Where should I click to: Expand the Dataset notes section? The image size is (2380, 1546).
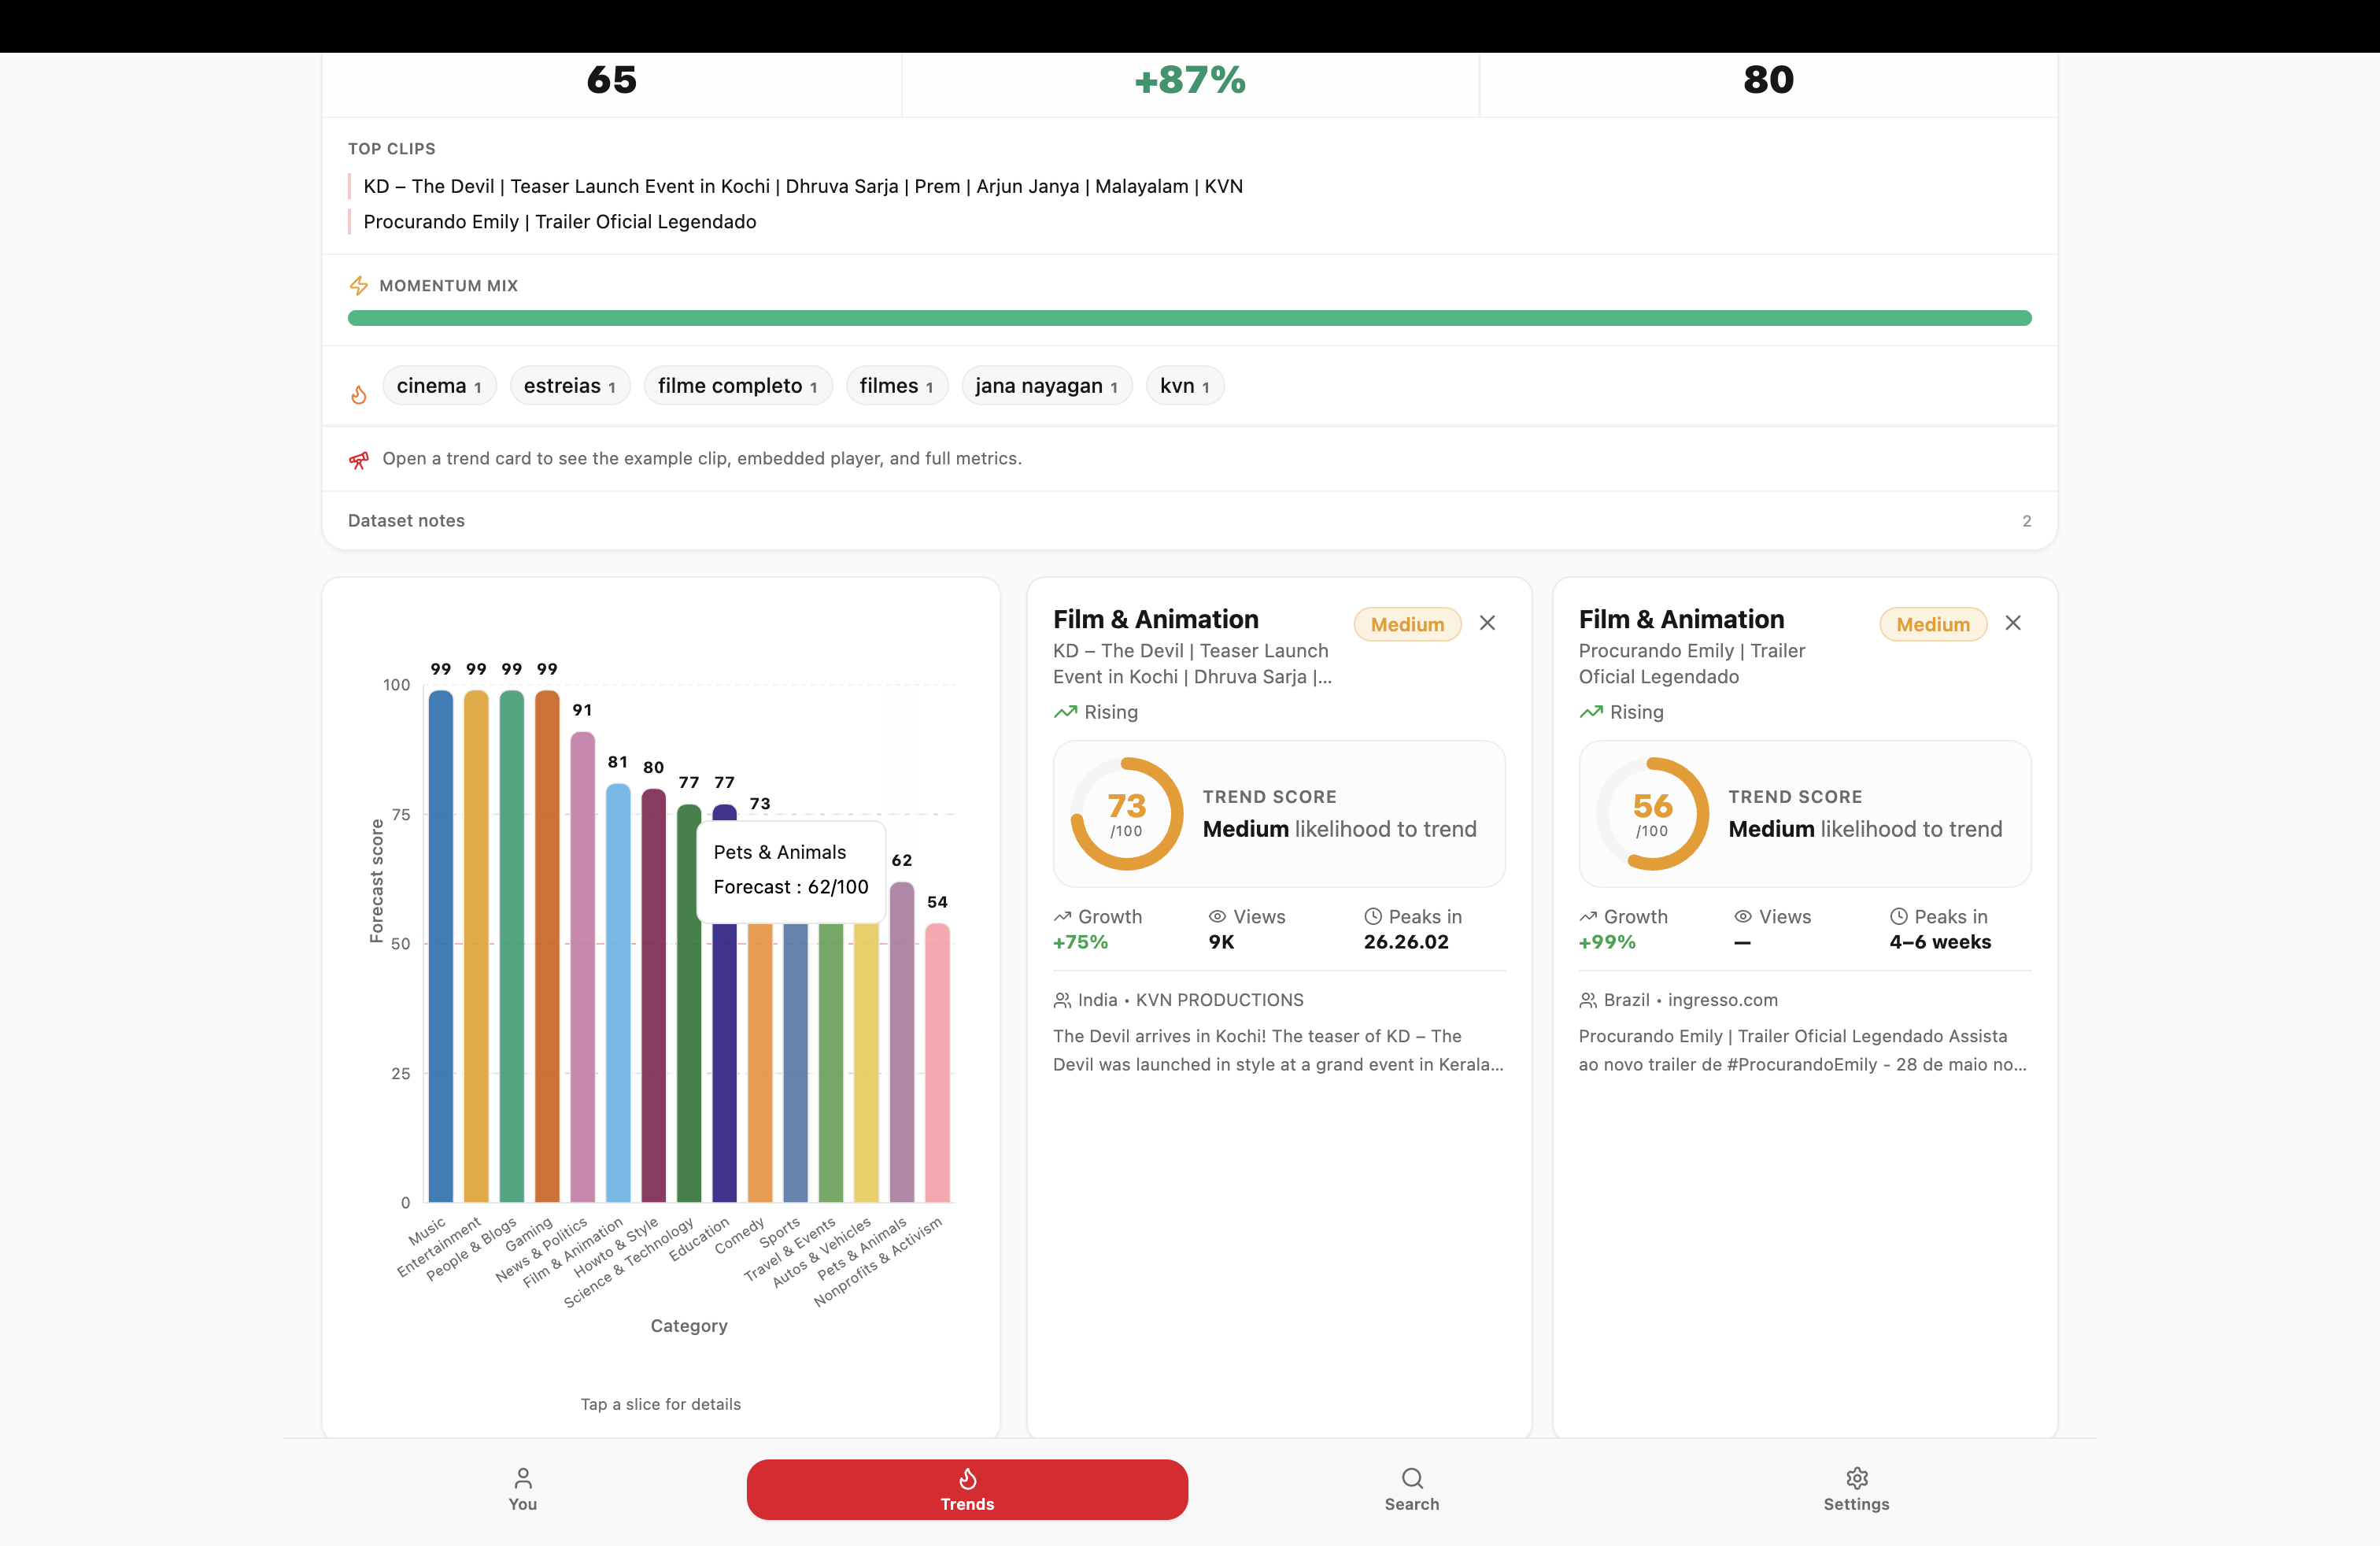[x=1189, y=521]
